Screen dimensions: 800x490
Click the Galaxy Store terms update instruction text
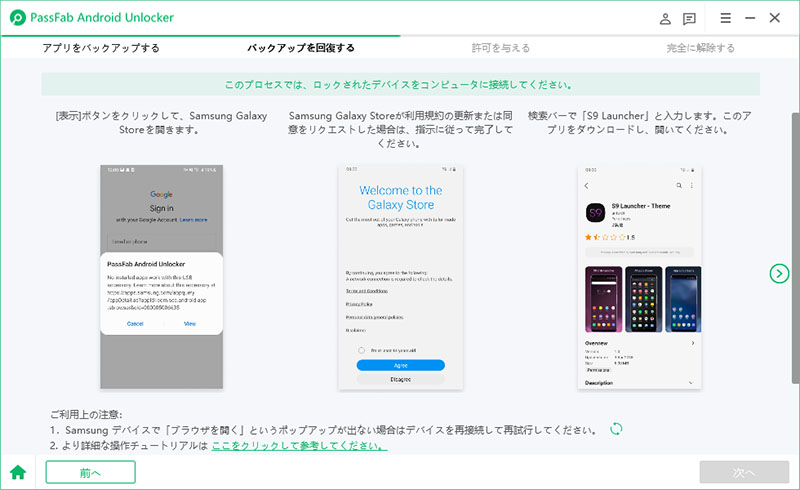tap(401, 130)
